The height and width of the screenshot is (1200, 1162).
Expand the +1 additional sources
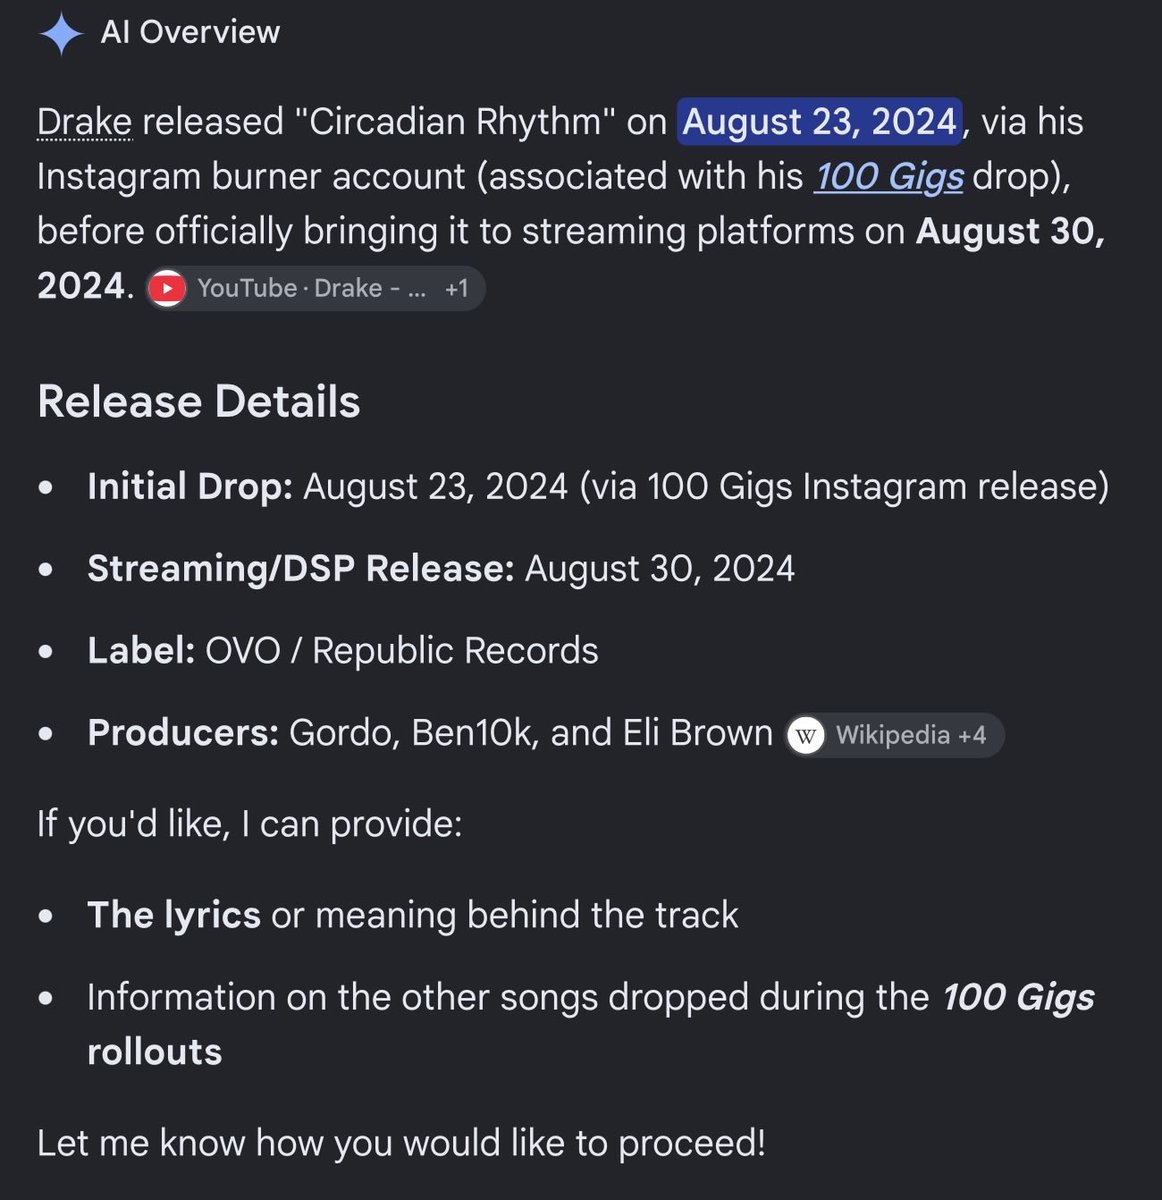457,289
